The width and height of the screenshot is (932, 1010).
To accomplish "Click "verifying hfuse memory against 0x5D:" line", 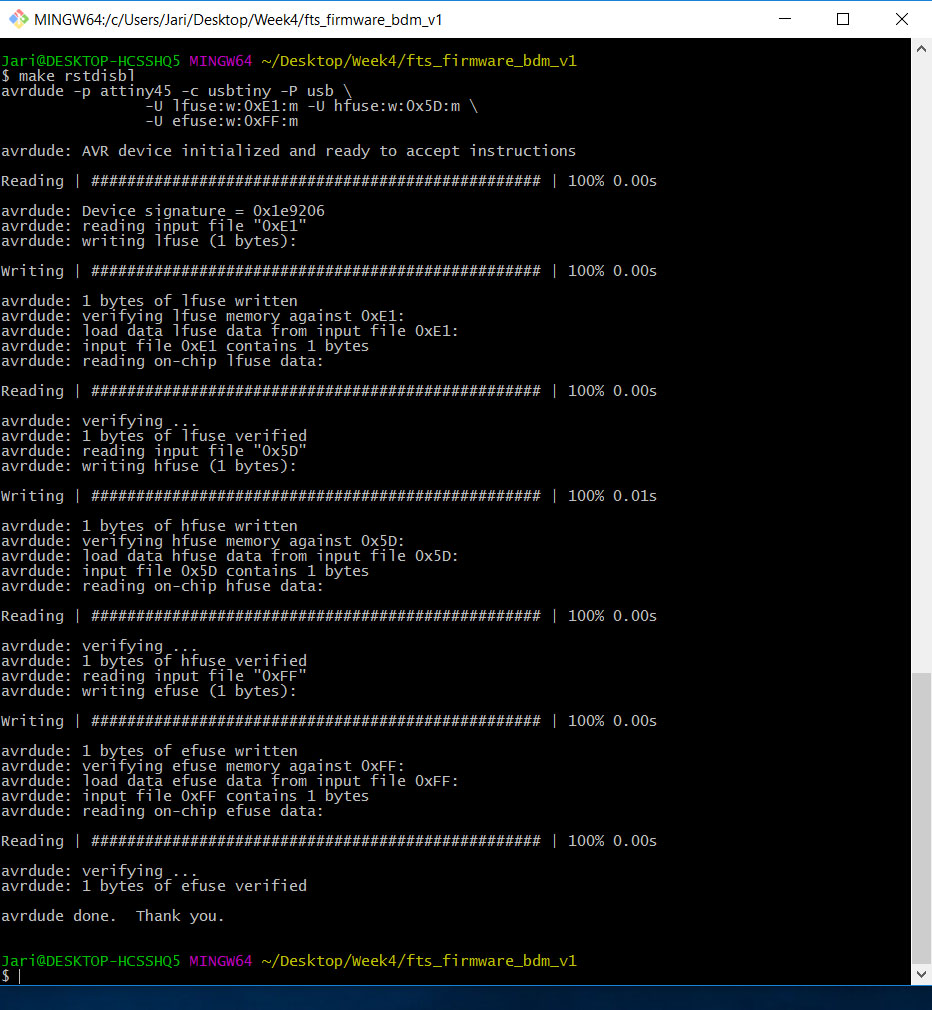I will tap(203, 541).
